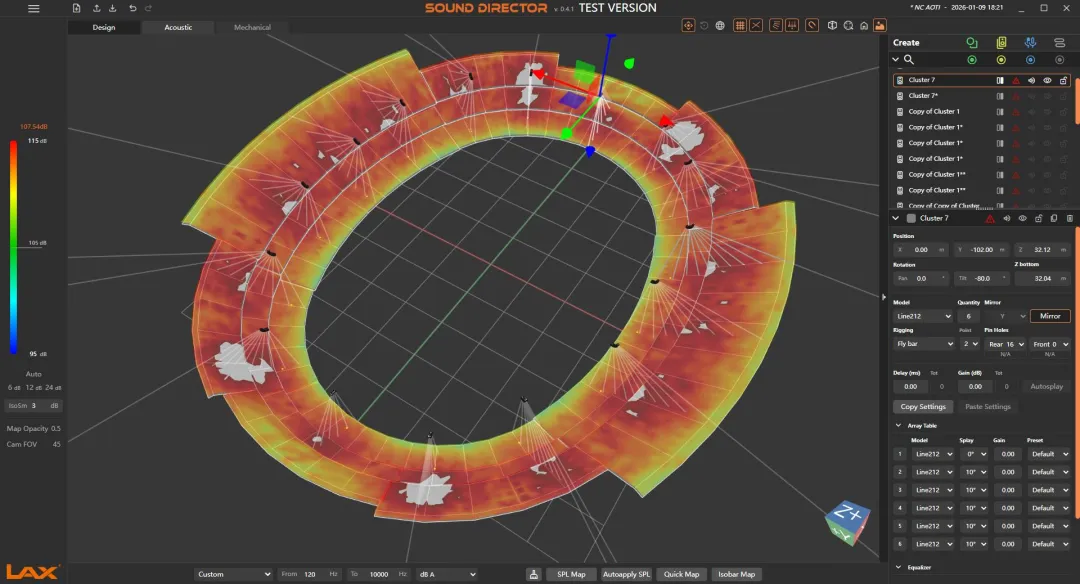The image size is (1080, 584).
Task: Click the Mirror button
Action: (x=1050, y=316)
